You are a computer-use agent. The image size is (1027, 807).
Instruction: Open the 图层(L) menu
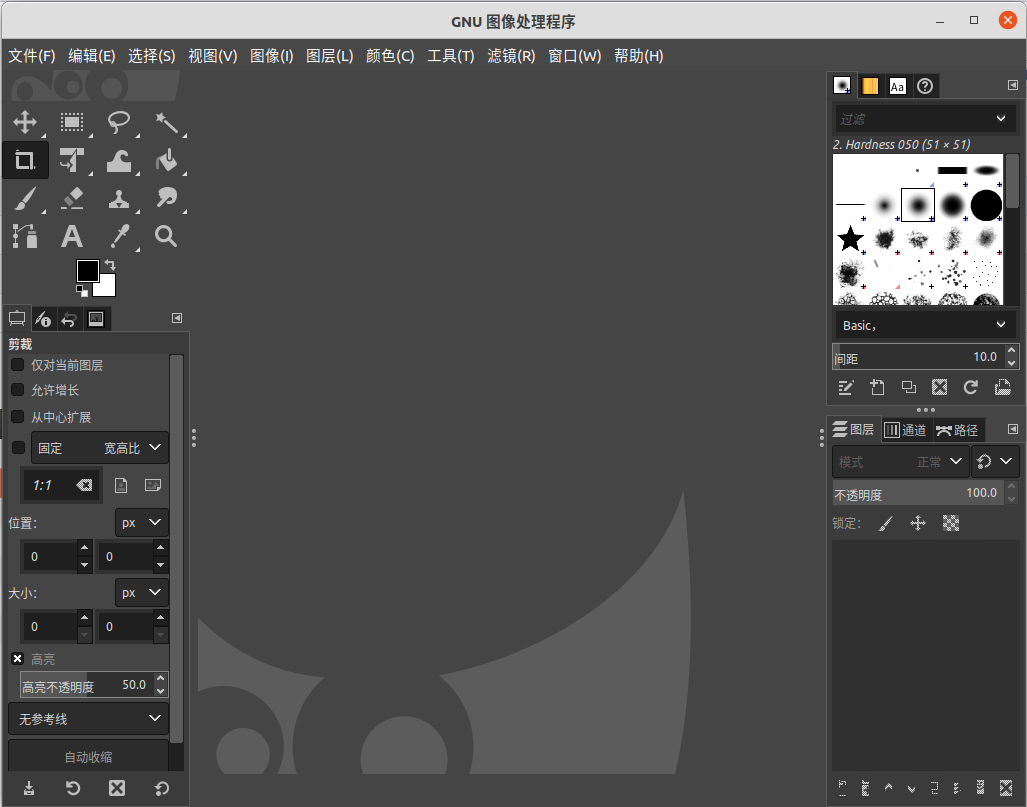(329, 56)
